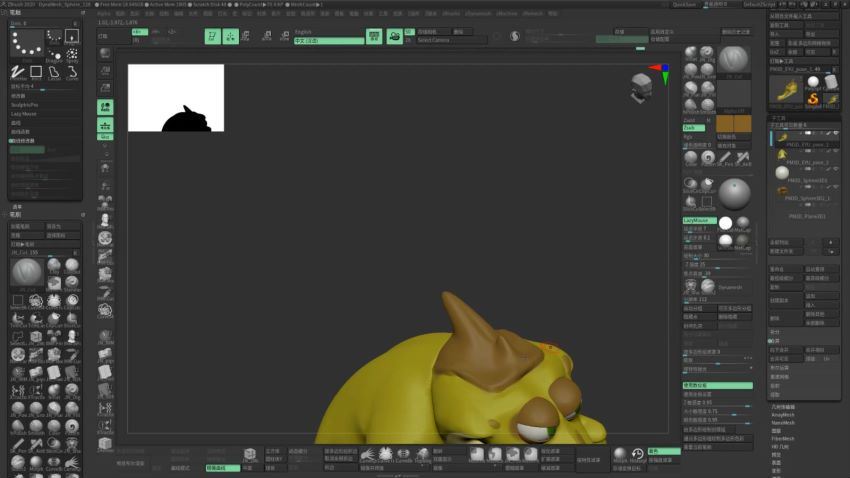Viewport: 850px width, 478px height.
Task: Click the GoZ button
Action: [x=775, y=52]
